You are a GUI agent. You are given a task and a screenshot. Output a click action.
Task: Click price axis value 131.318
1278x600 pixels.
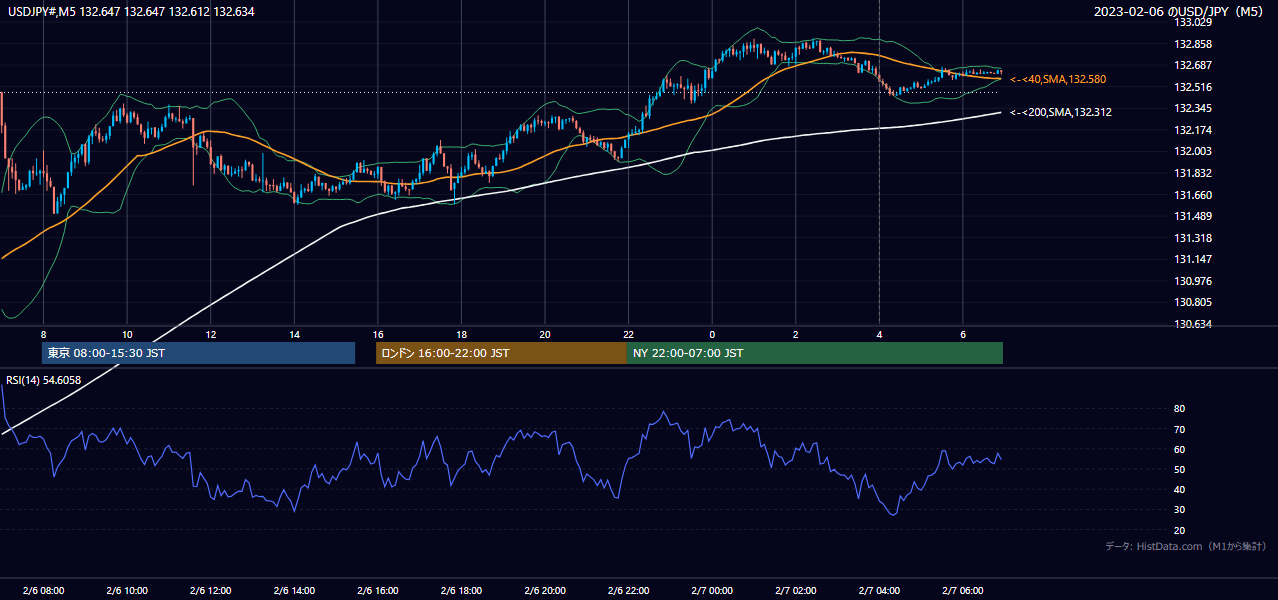pyautogui.click(x=1195, y=238)
